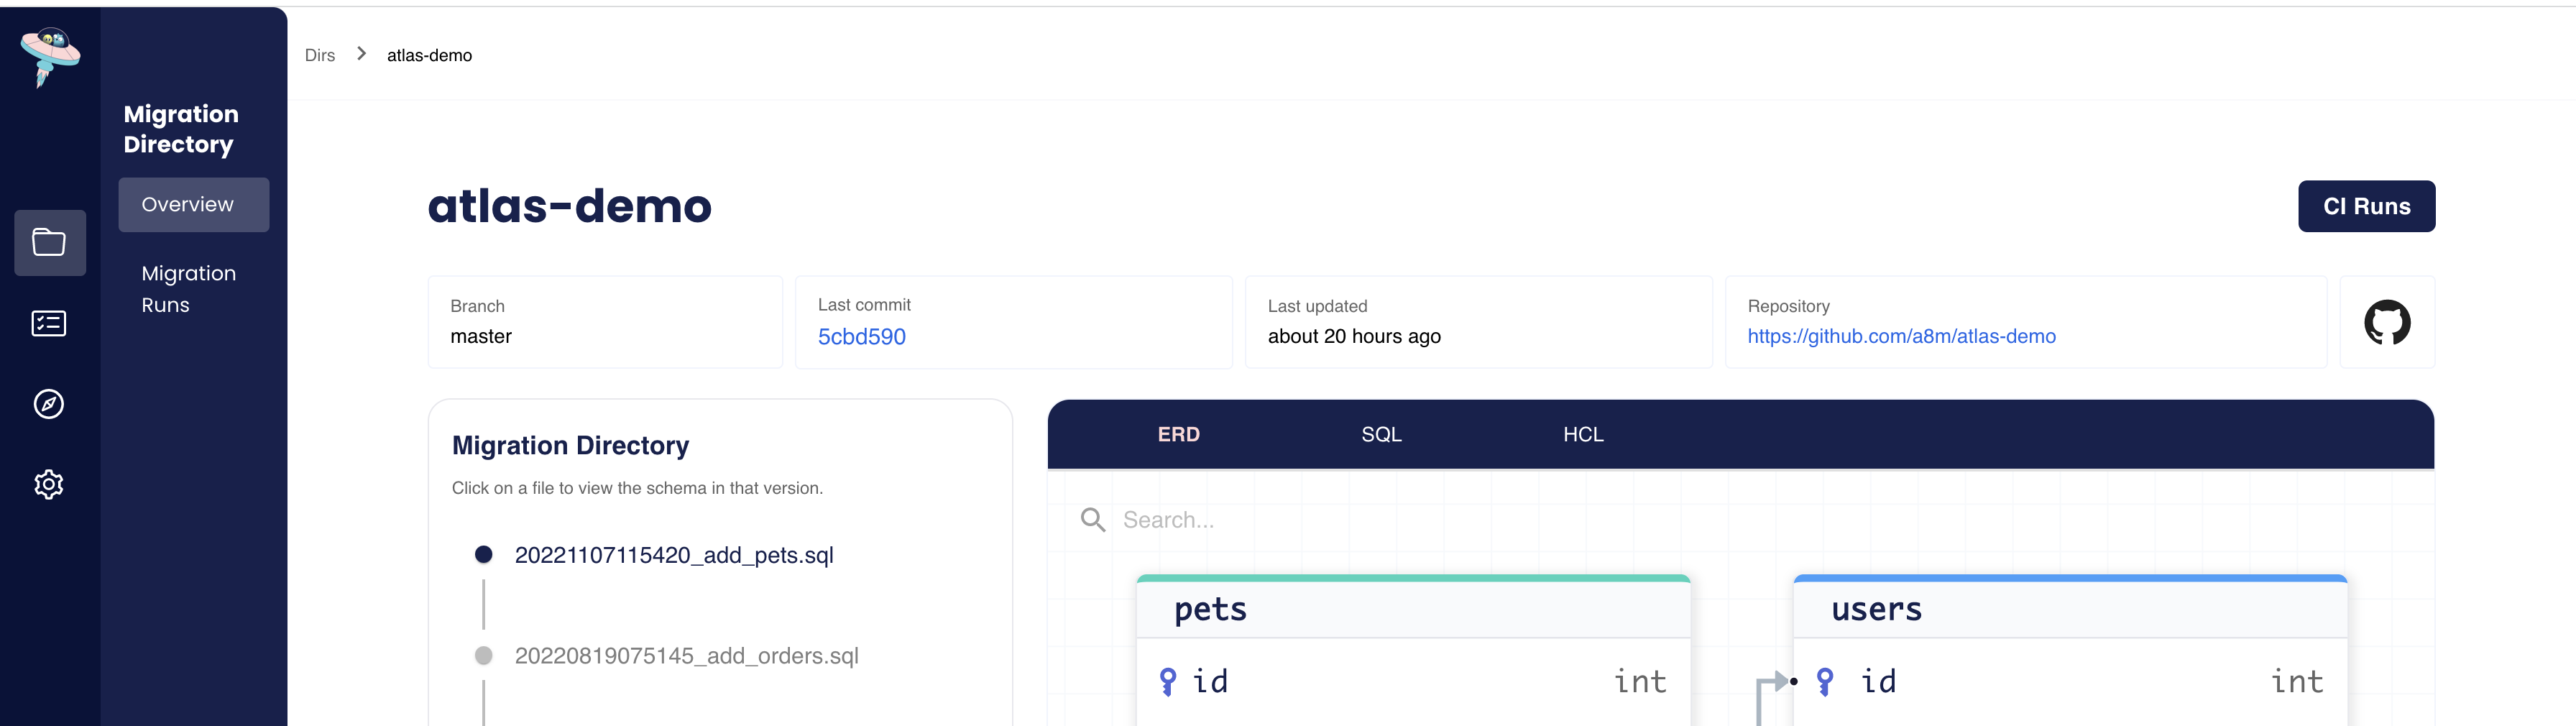This screenshot has width=2576, height=726.
Task: Click the chevron between Dirs and atlas-demo
Action: coord(362,54)
